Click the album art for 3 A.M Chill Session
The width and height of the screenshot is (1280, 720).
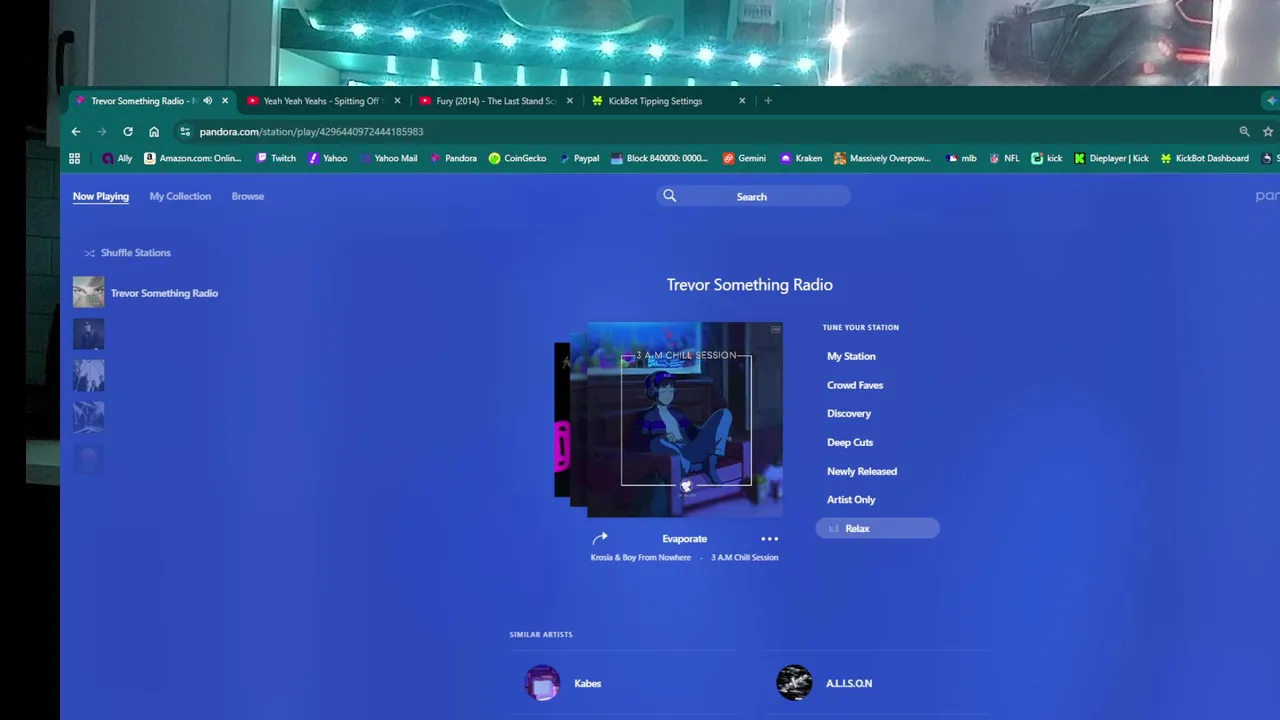click(685, 419)
